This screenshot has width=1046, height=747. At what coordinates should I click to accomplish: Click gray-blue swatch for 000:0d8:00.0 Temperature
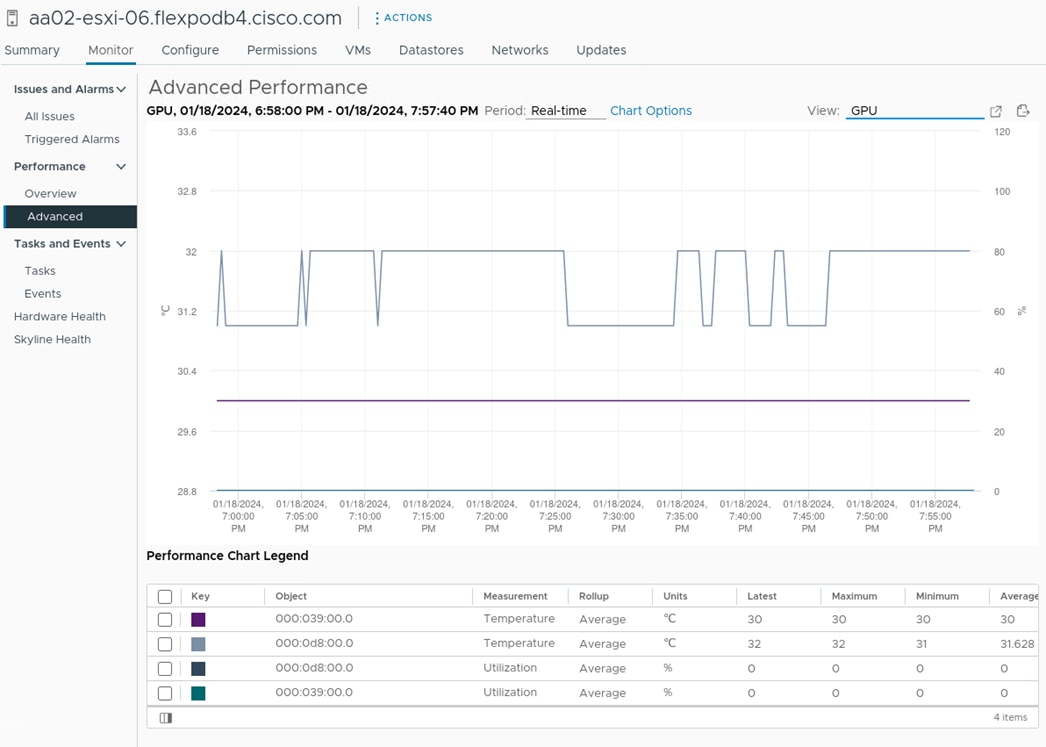pos(198,644)
